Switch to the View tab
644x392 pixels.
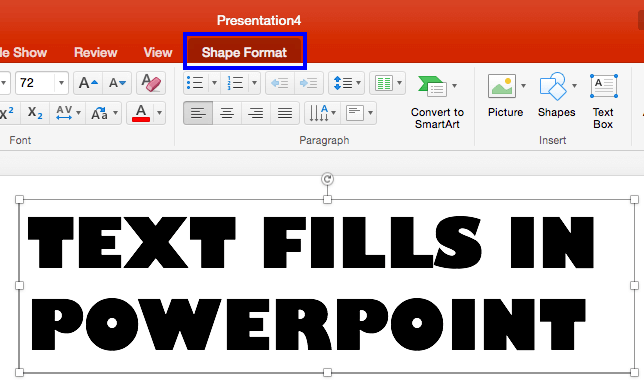(x=158, y=52)
